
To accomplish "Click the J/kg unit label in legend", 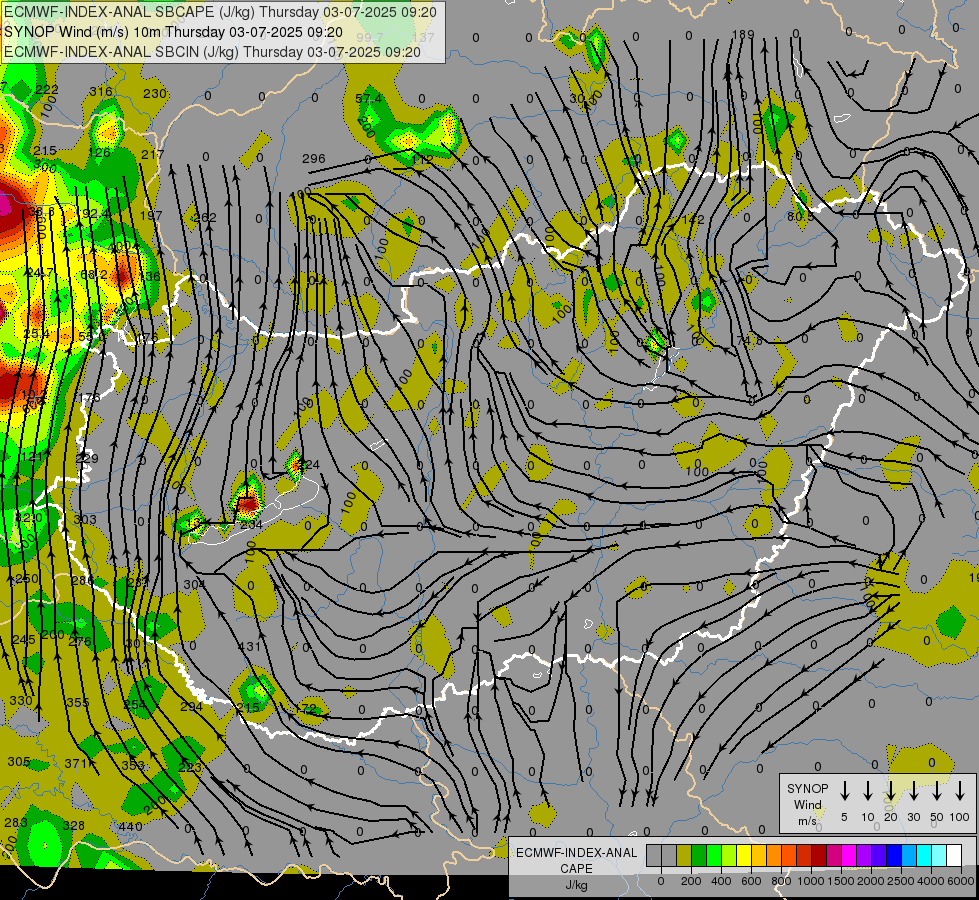I will [576, 885].
